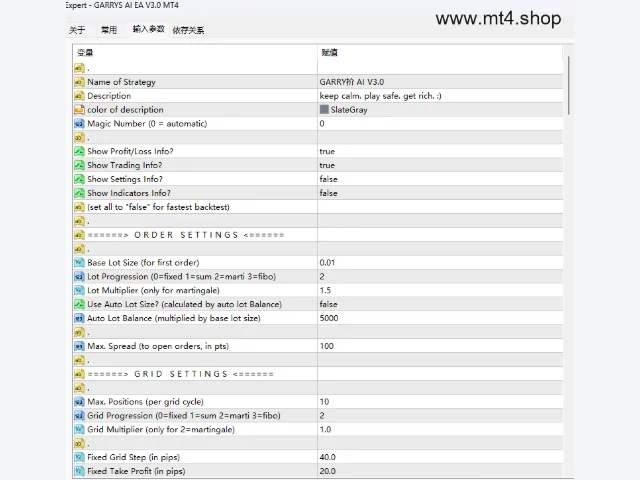Edit the Magic Number value 0
Screen dimensions: 640x480
(x=322, y=124)
